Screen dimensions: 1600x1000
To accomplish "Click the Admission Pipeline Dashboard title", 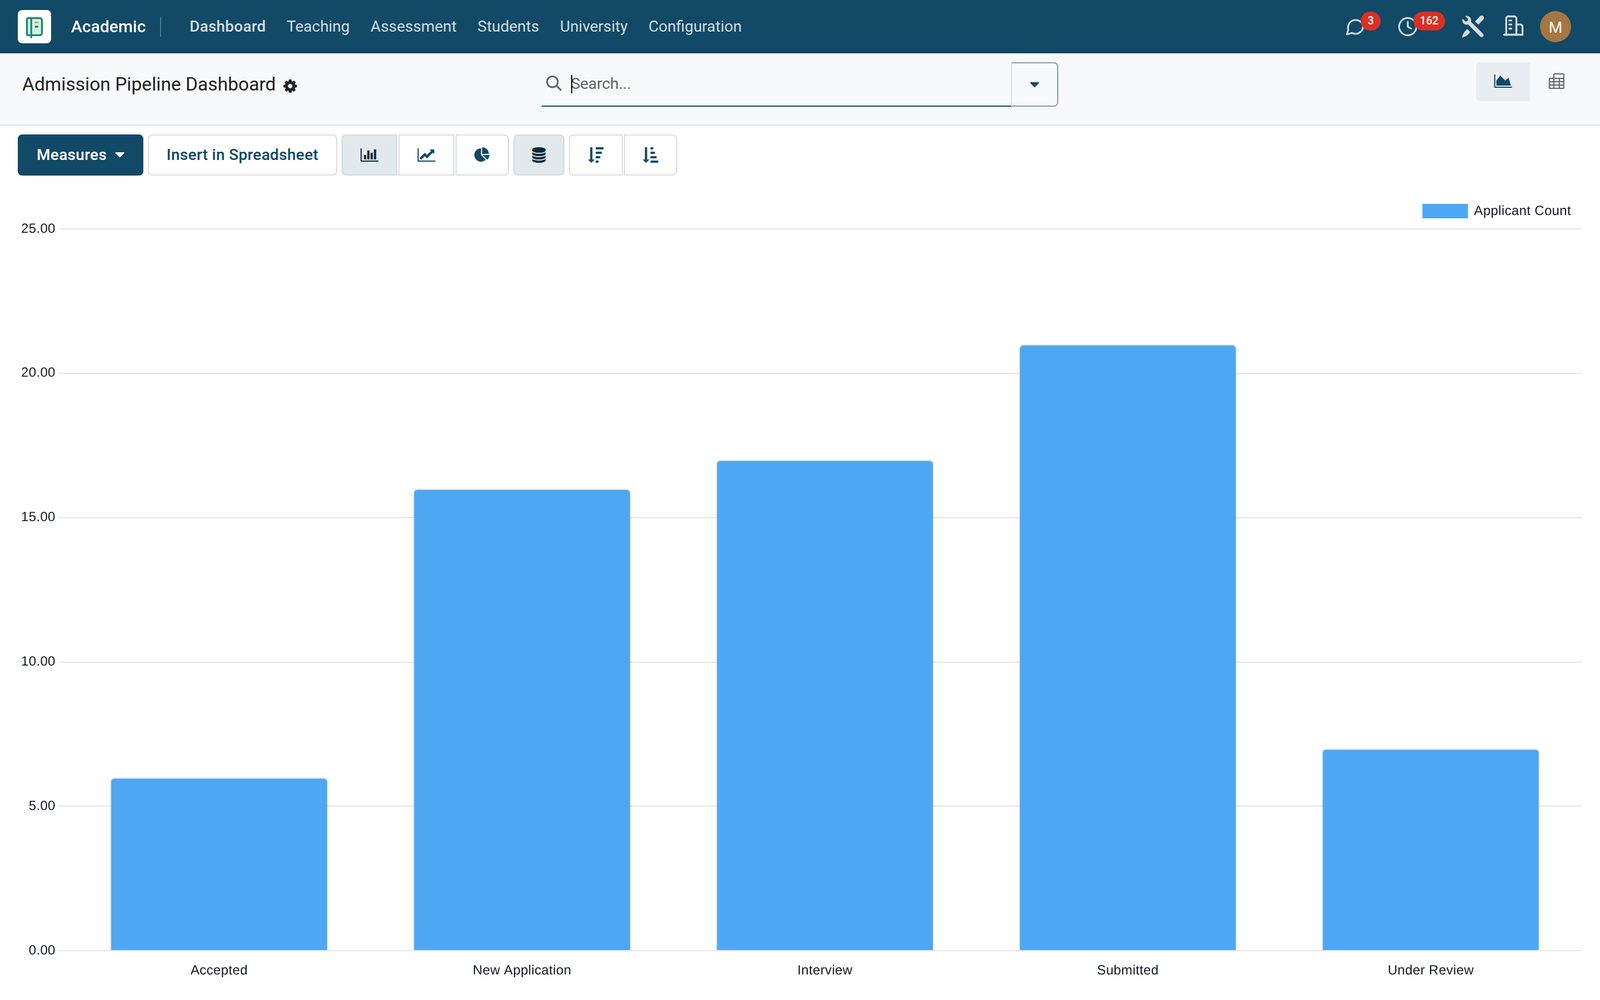I will coord(149,85).
